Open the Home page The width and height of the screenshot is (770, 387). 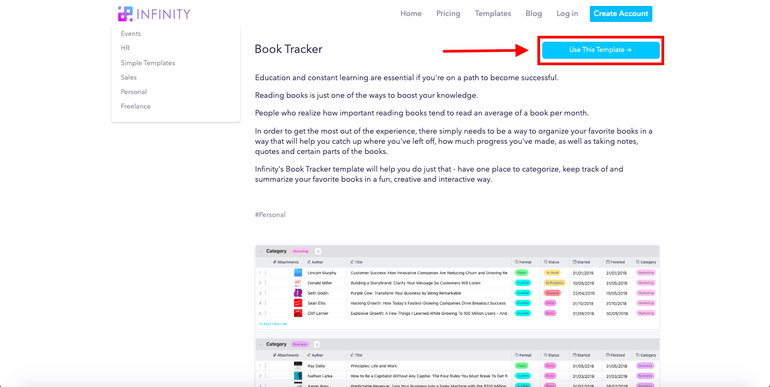(x=411, y=14)
